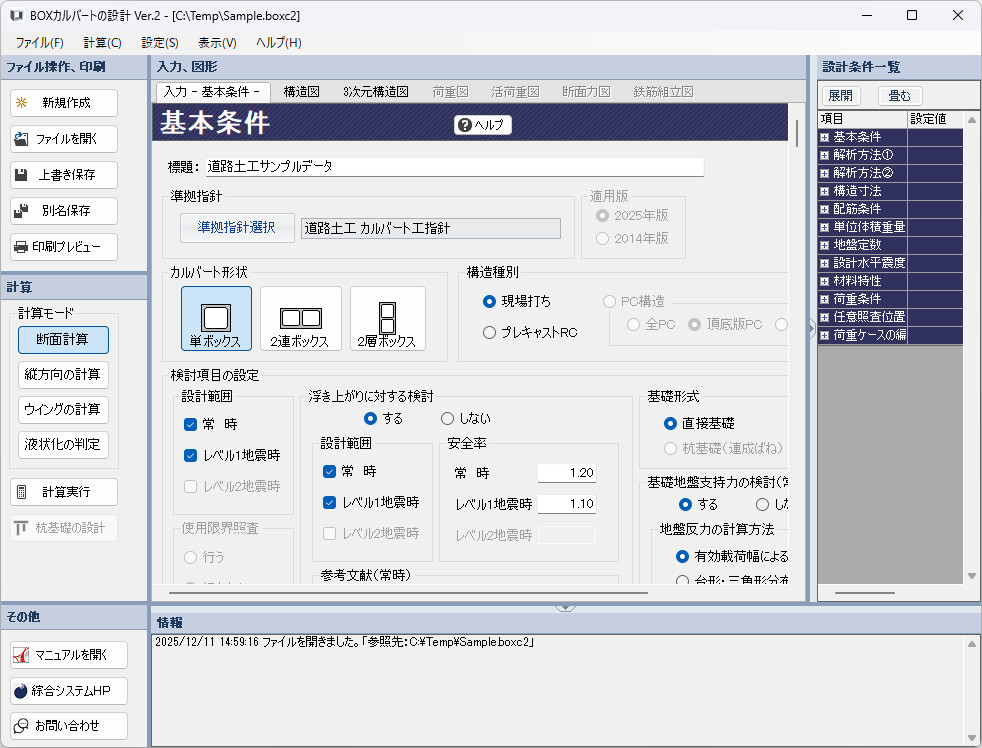Click the 準拠指針選択 button

pyautogui.click(x=237, y=228)
